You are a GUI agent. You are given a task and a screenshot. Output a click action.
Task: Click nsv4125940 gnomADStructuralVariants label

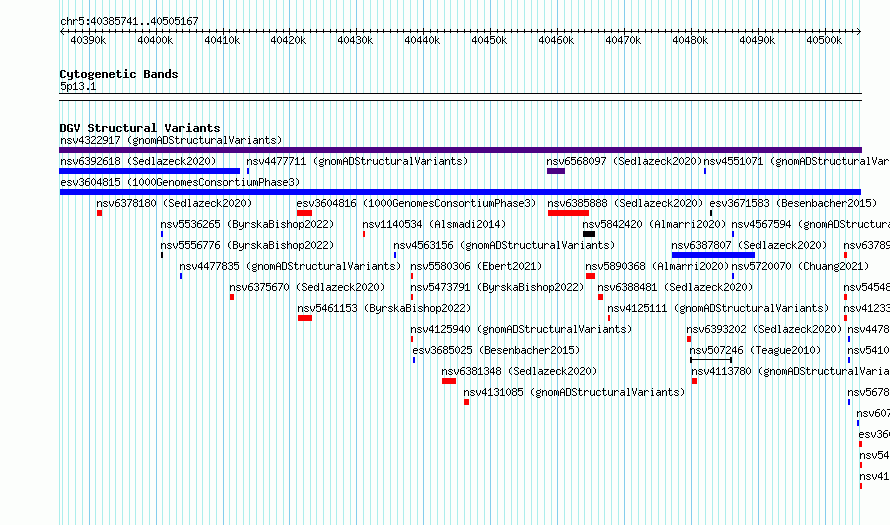pos(521,329)
